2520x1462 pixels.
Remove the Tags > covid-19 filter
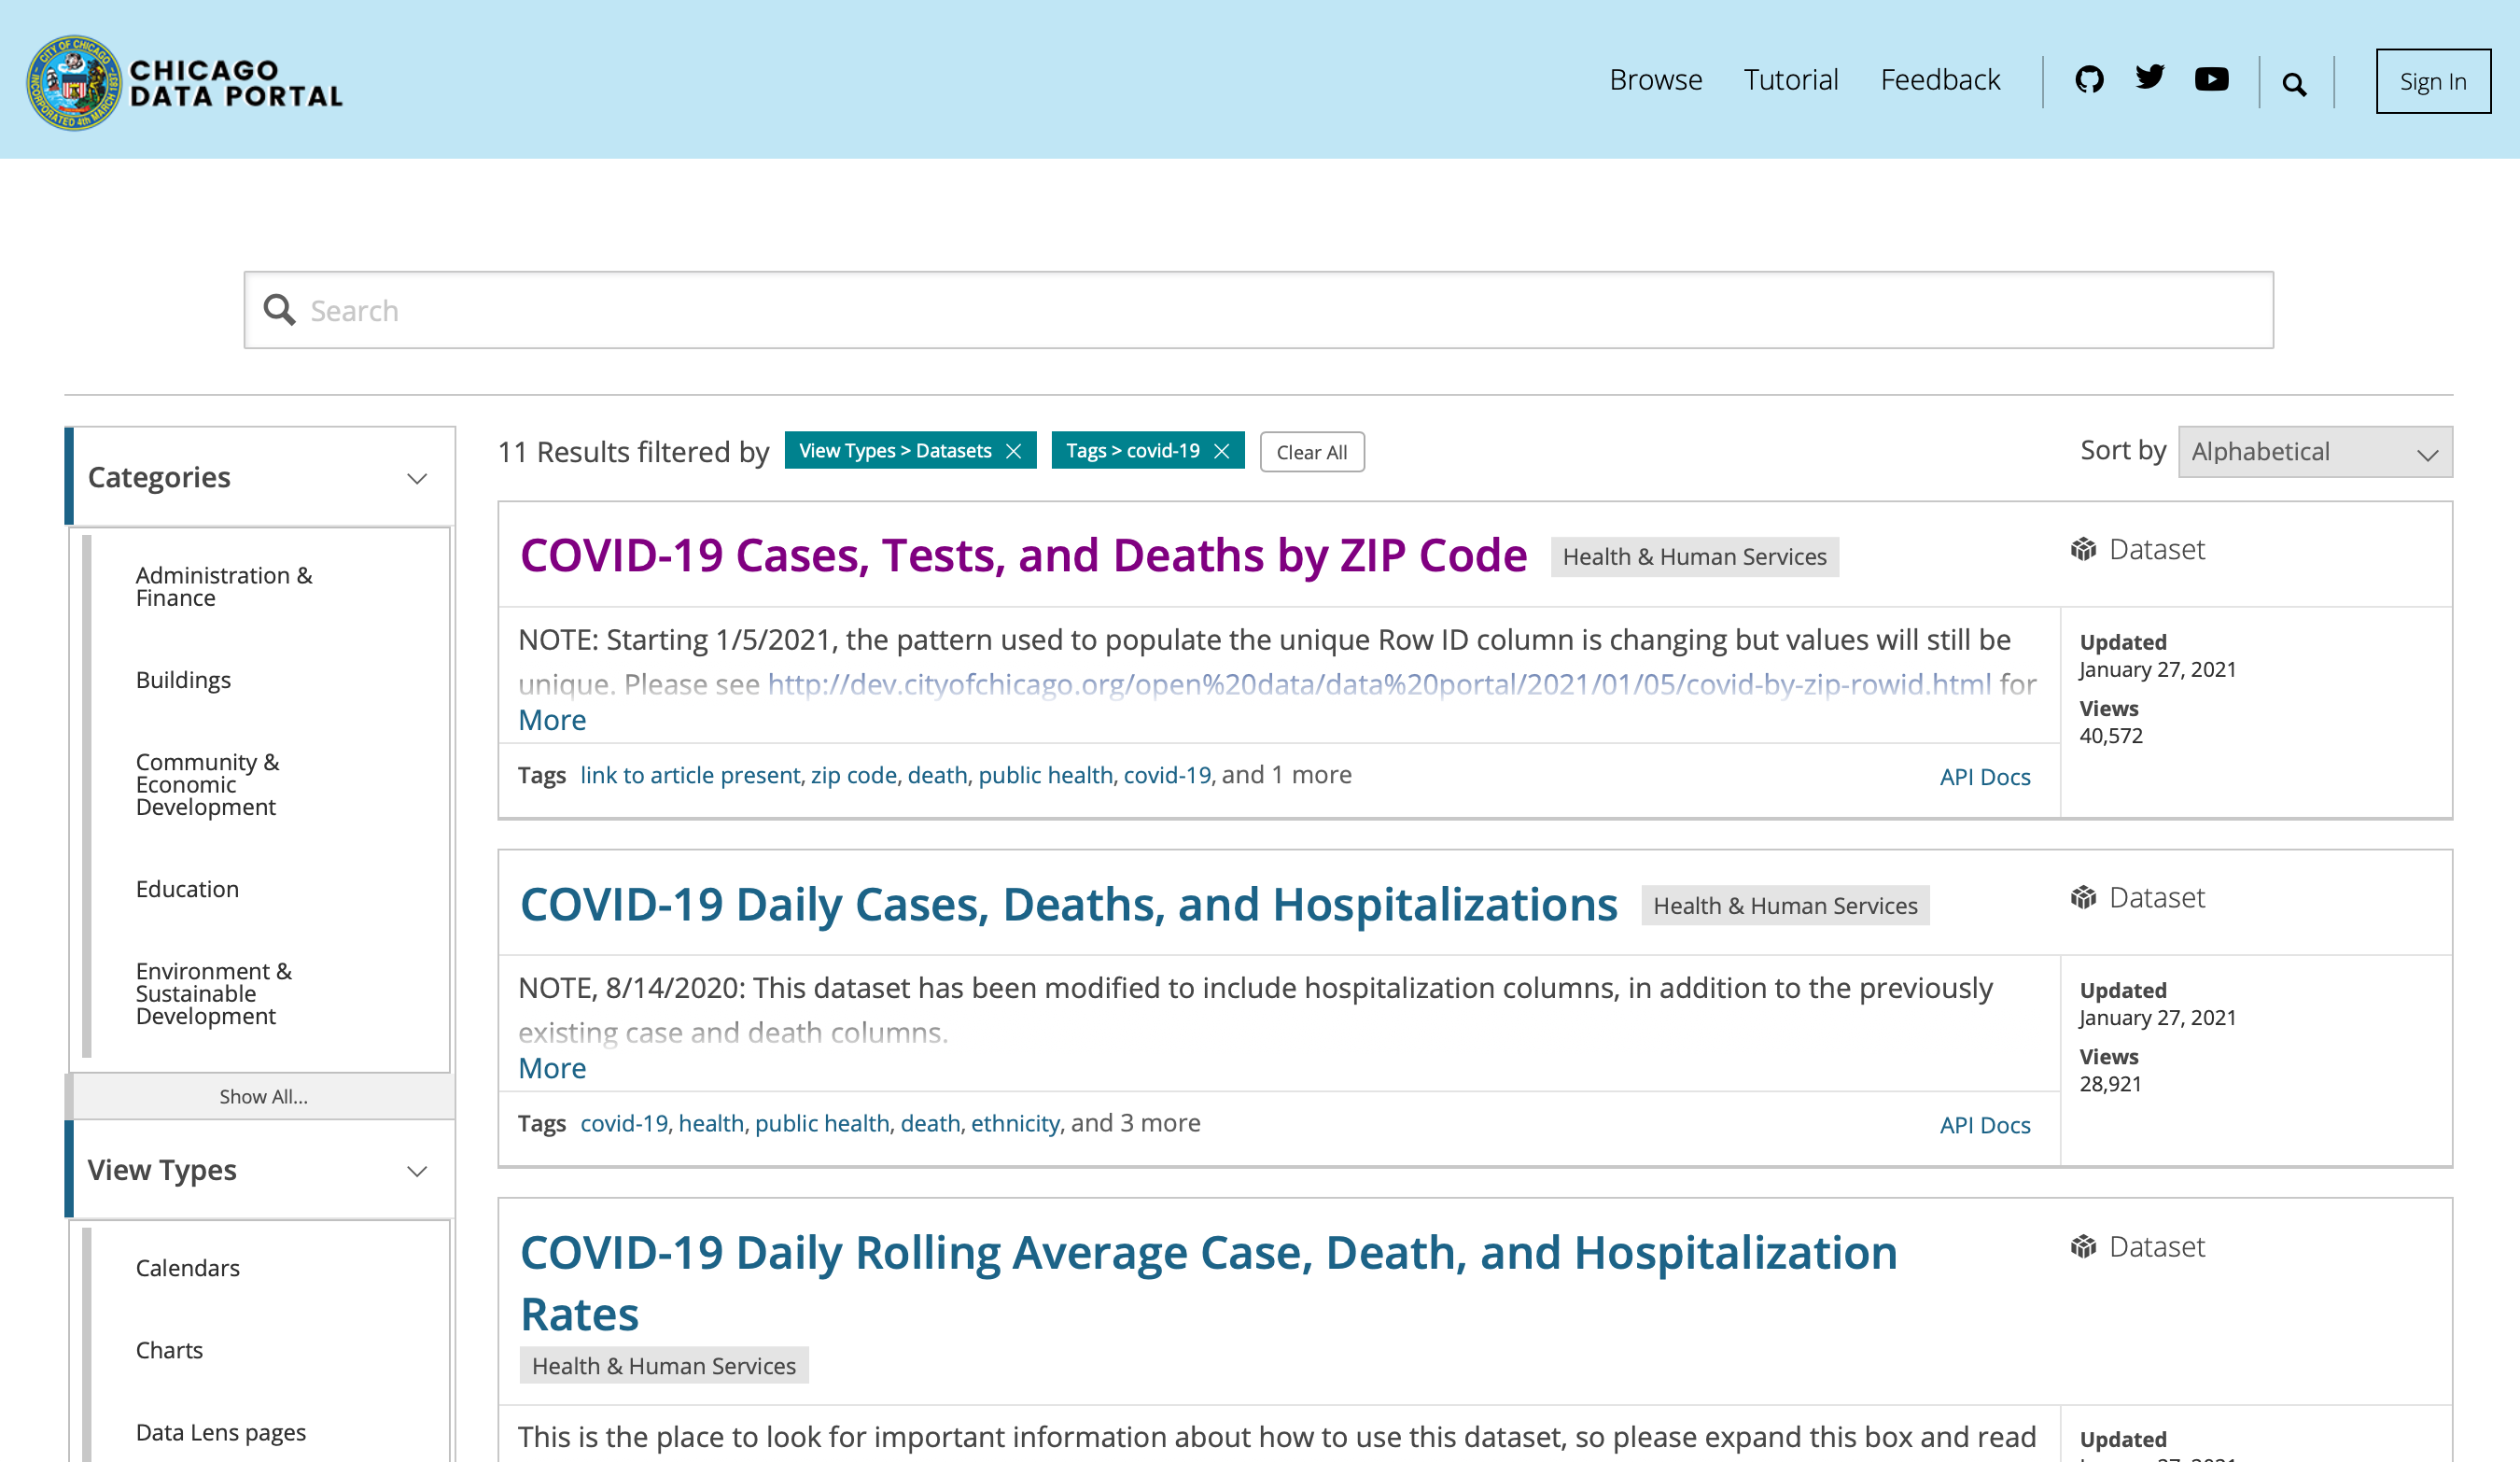(x=1222, y=451)
